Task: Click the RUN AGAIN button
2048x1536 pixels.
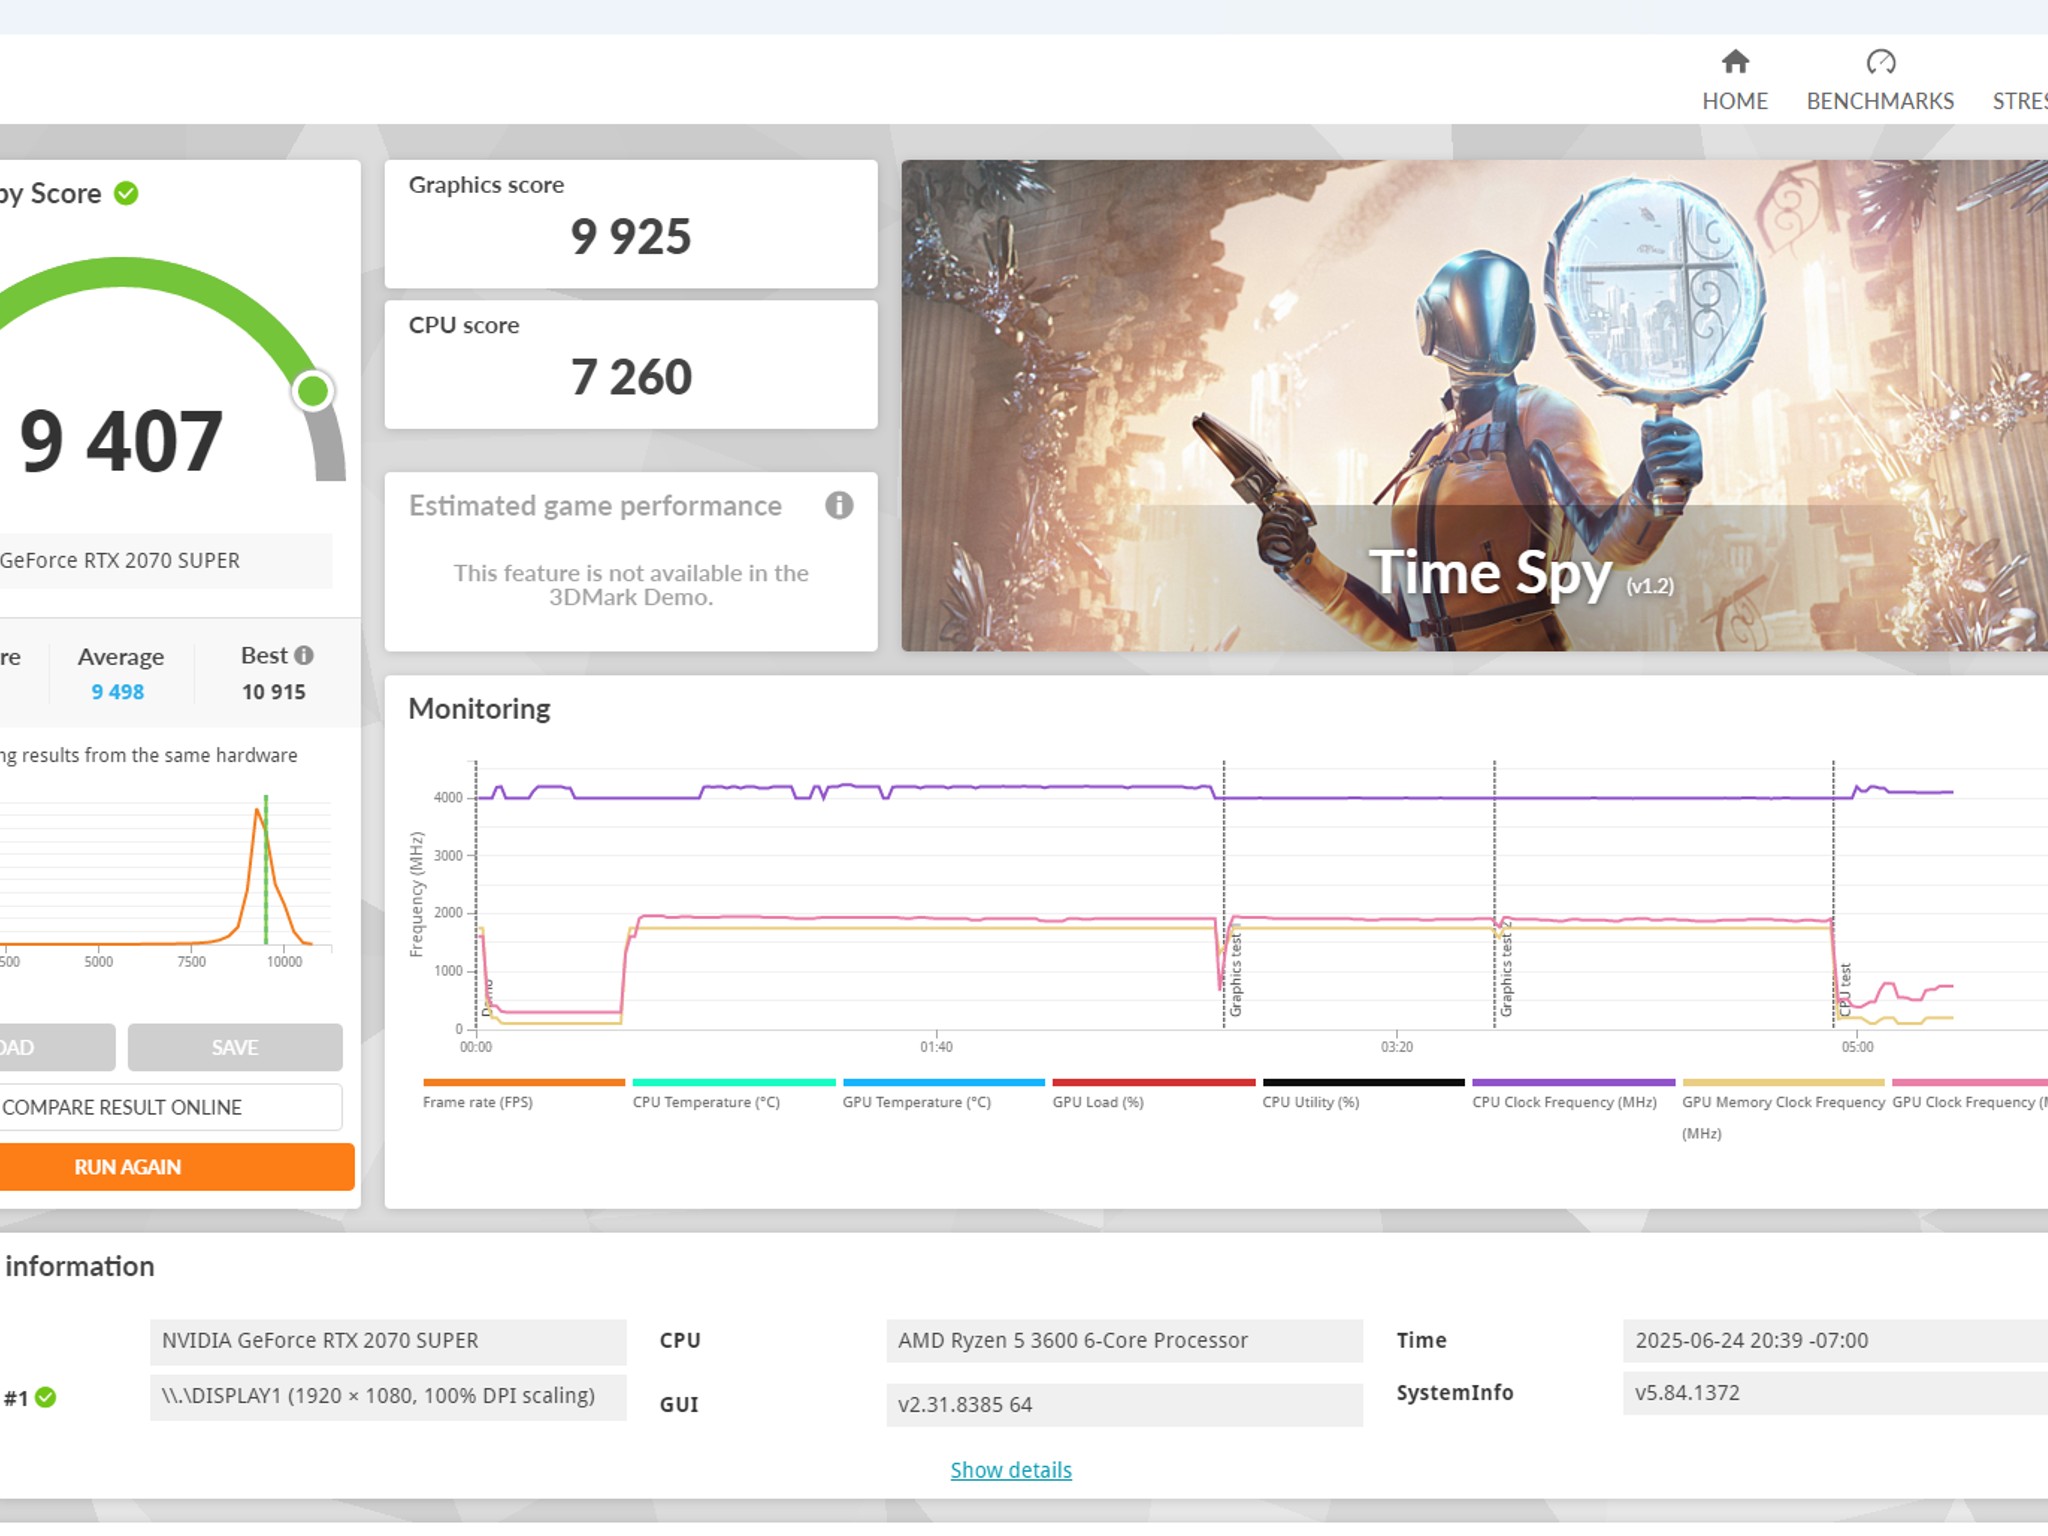Action: point(128,1166)
